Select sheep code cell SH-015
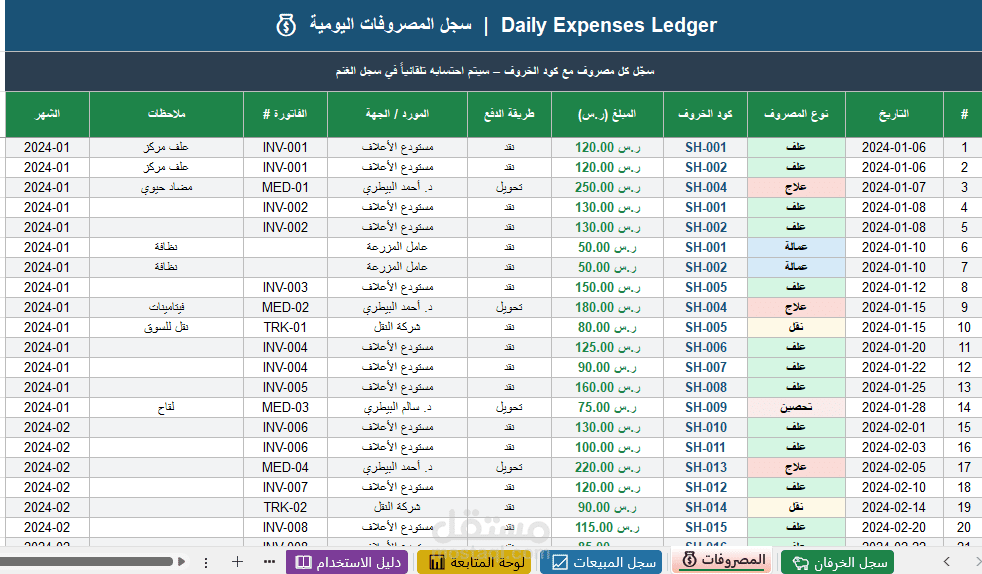The width and height of the screenshot is (982, 574). click(705, 528)
